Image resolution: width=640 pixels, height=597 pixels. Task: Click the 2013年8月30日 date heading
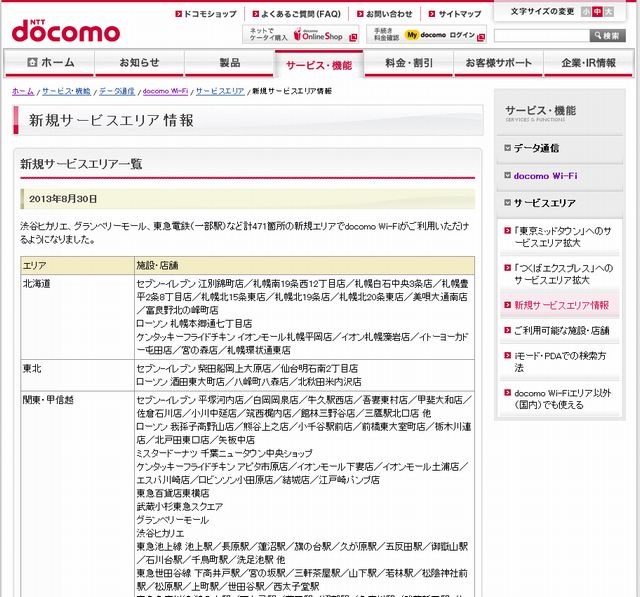[63, 199]
